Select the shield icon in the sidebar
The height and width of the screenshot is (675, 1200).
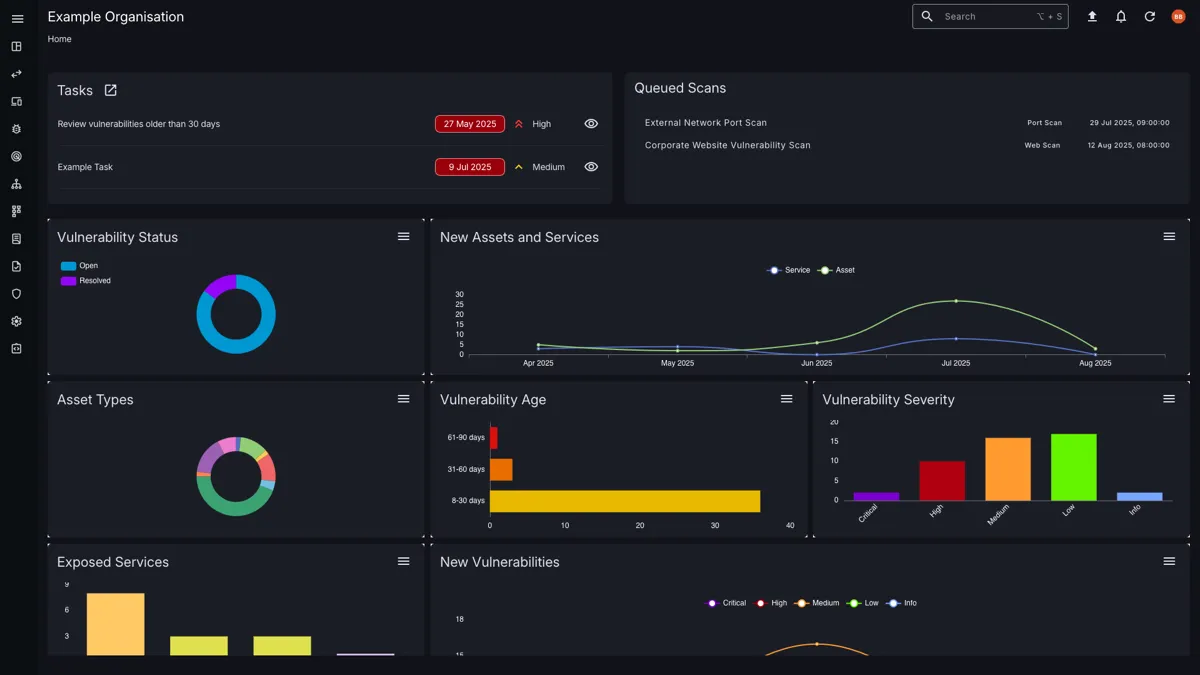point(17,293)
